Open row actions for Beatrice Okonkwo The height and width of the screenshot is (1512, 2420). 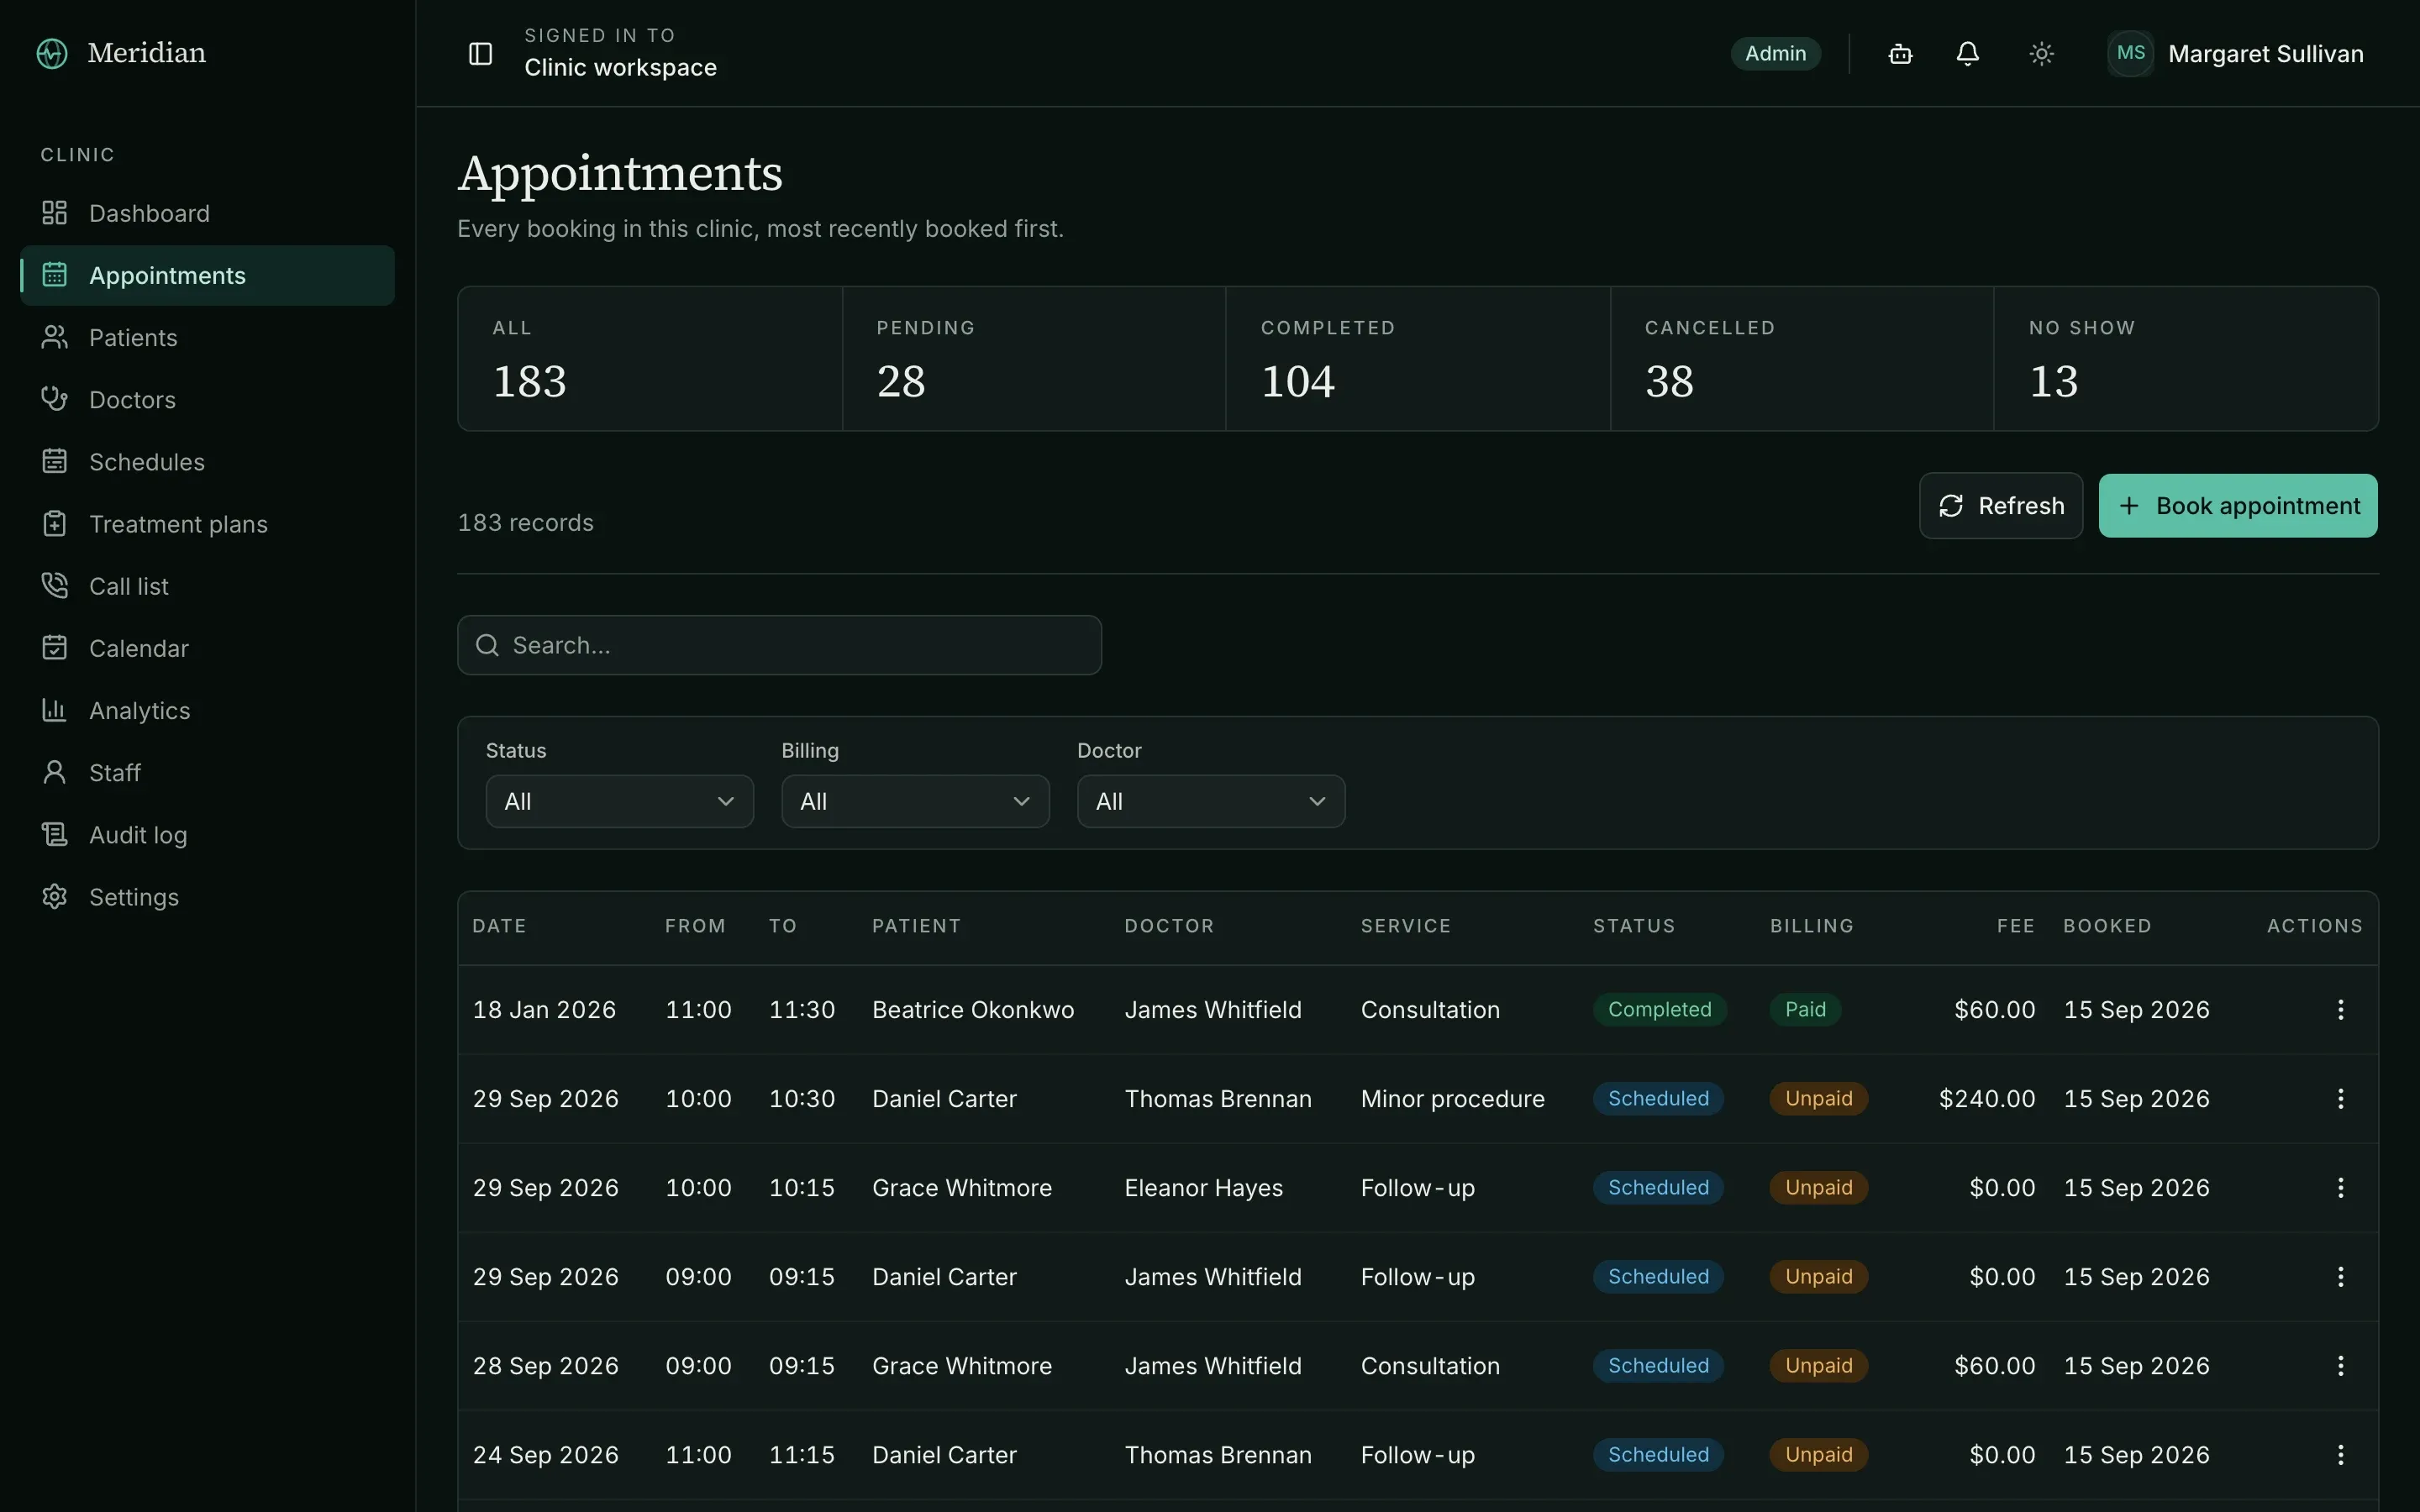2340,1009
